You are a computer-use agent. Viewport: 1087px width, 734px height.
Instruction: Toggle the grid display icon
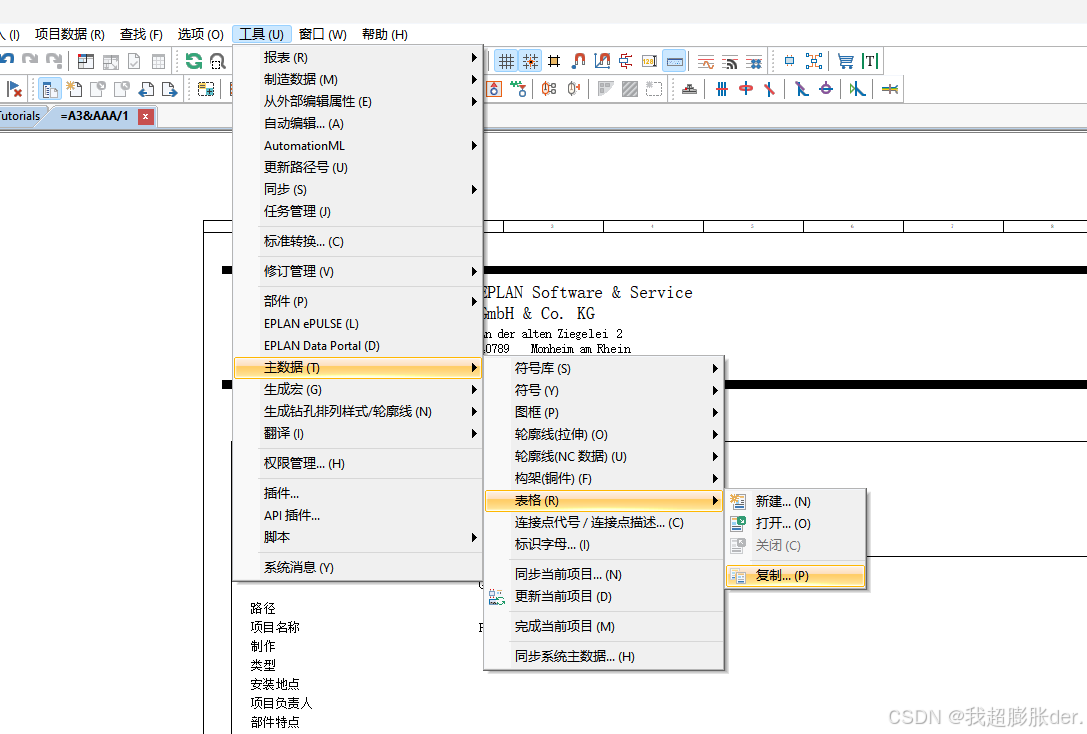(x=507, y=61)
